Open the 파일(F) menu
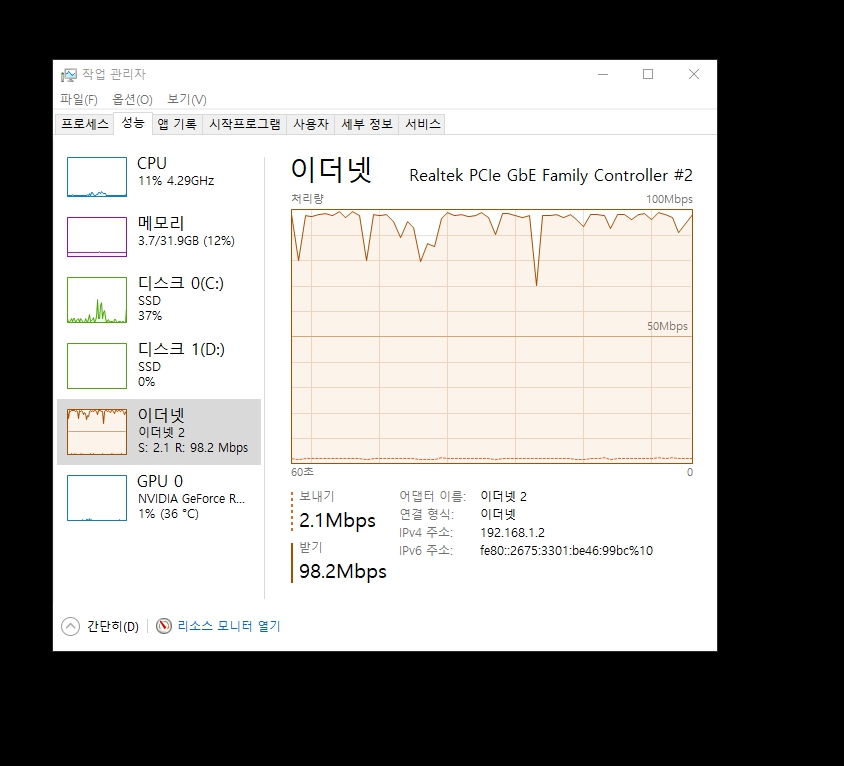This screenshot has width=844, height=766. [79, 100]
